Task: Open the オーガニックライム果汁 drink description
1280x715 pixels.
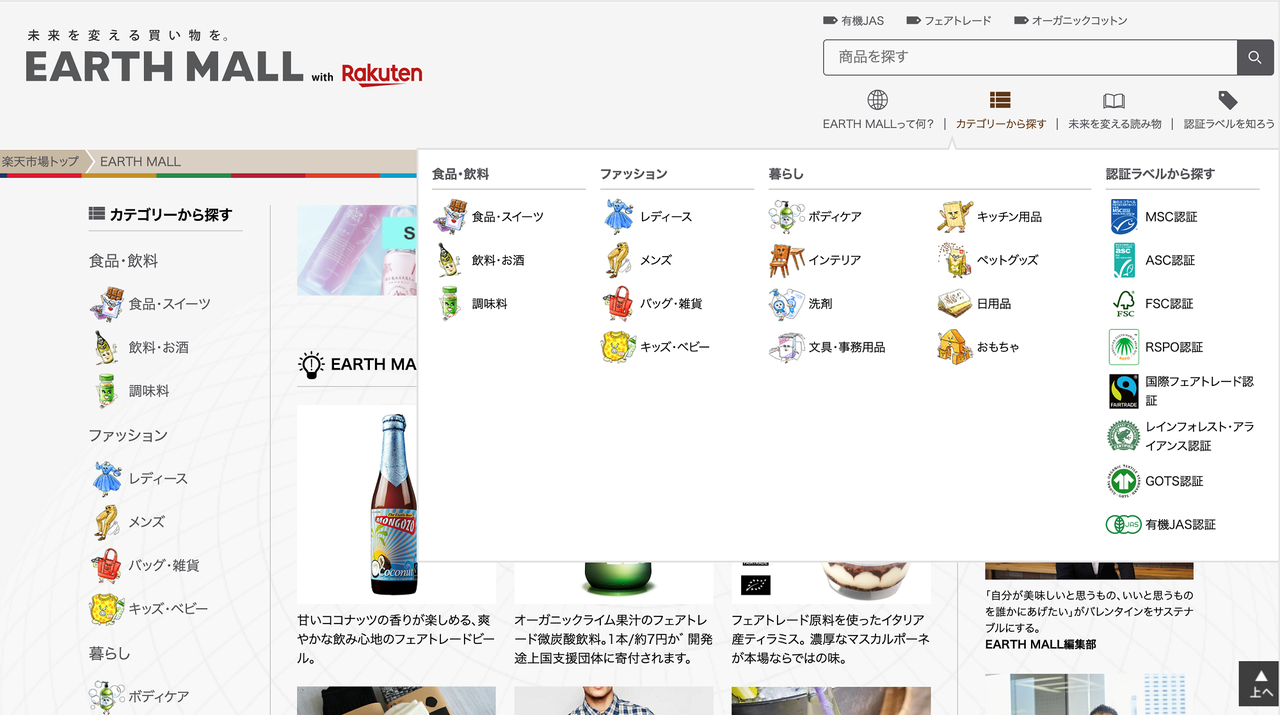Action: 613,639
